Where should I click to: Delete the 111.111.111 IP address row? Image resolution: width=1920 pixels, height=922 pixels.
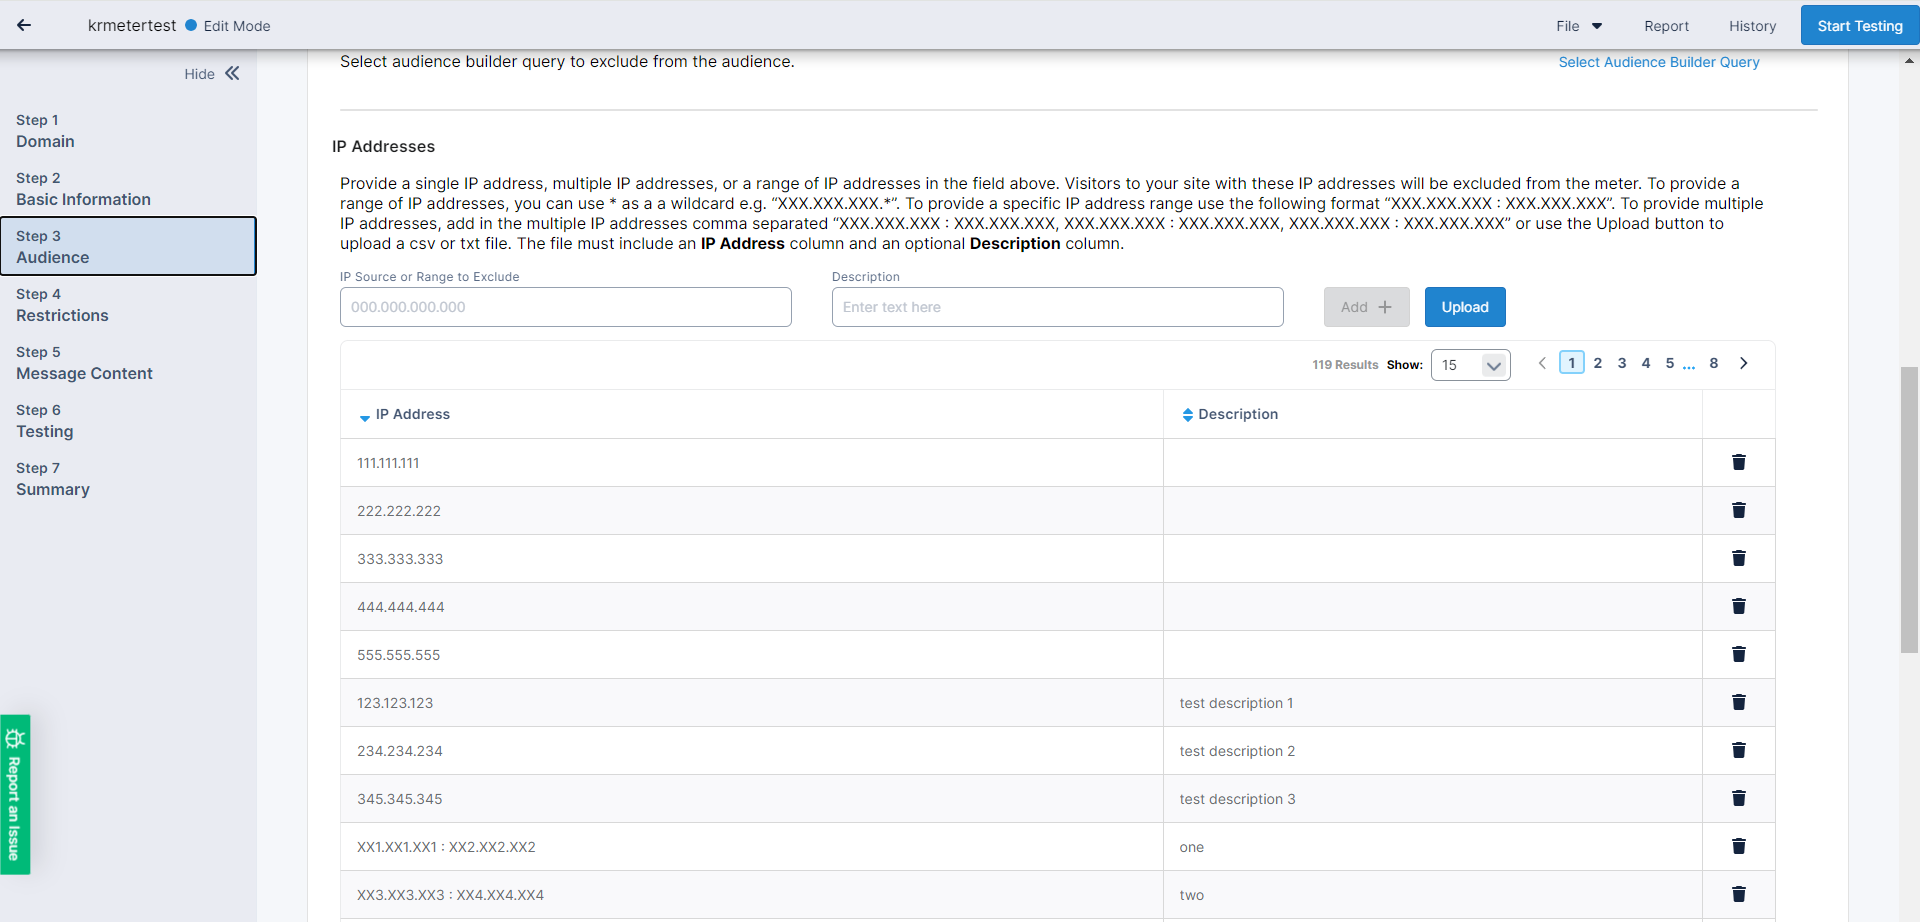pyautogui.click(x=1738, y=462)
